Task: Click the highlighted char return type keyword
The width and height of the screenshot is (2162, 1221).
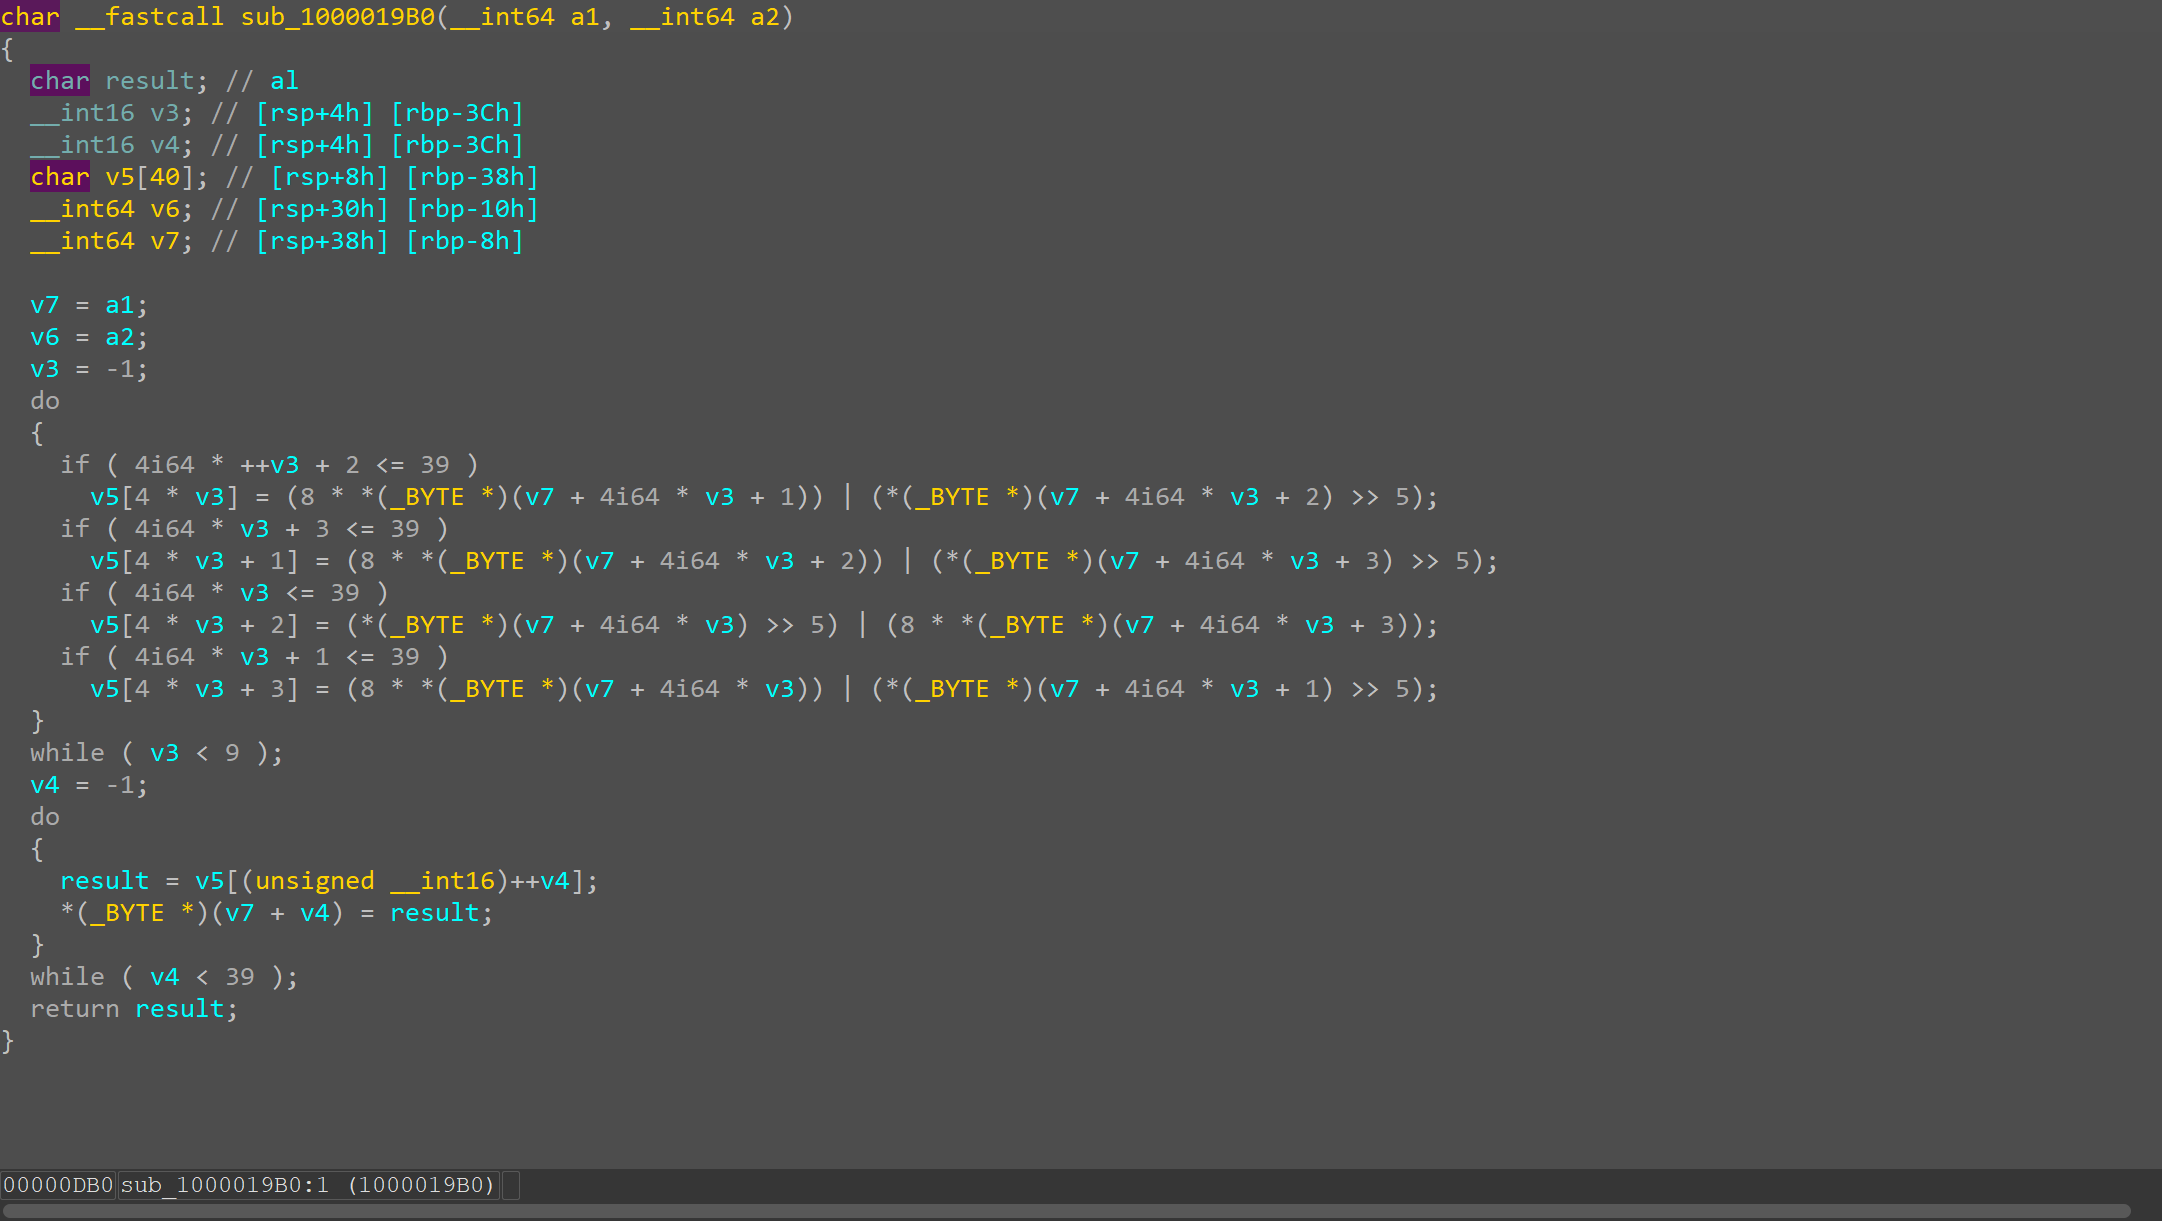Action: tap(30, 17)
